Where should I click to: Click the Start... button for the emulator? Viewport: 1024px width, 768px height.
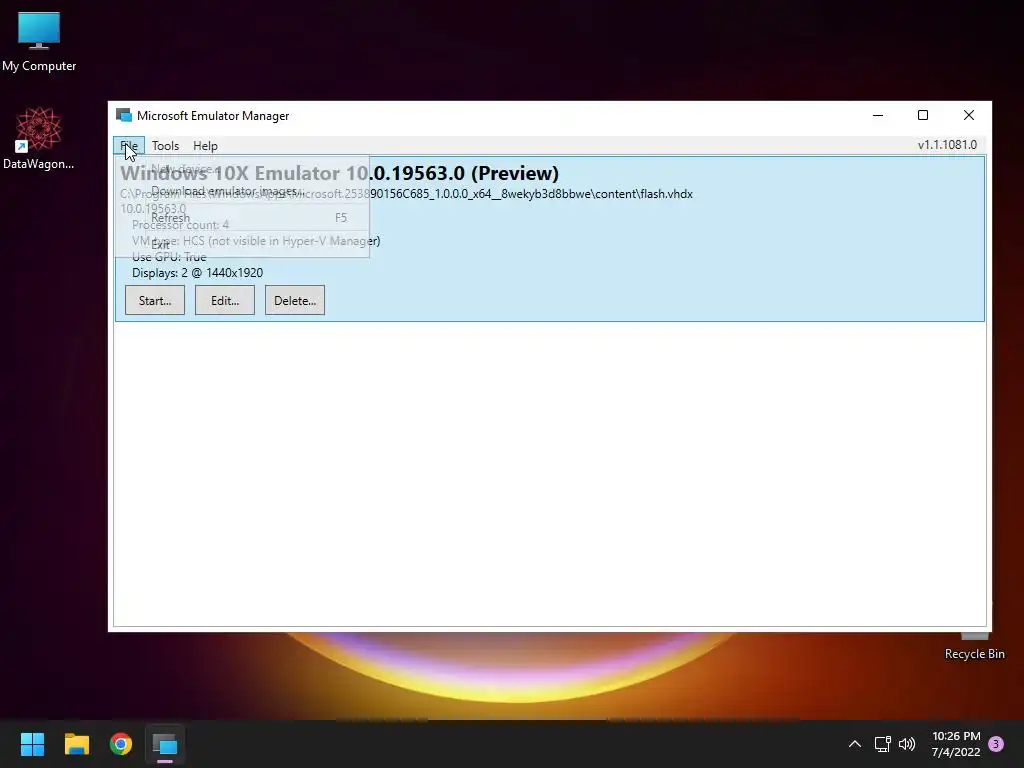click(155, 300)
